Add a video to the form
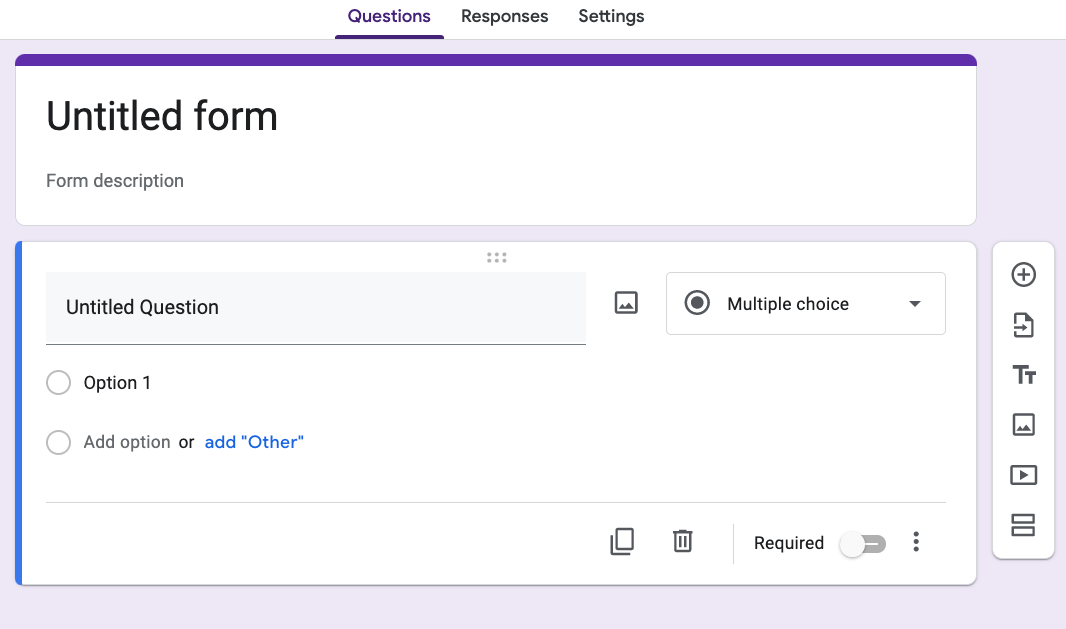Image resolution: width=1066 pixels, height=629 pixels. [1023, 475]
